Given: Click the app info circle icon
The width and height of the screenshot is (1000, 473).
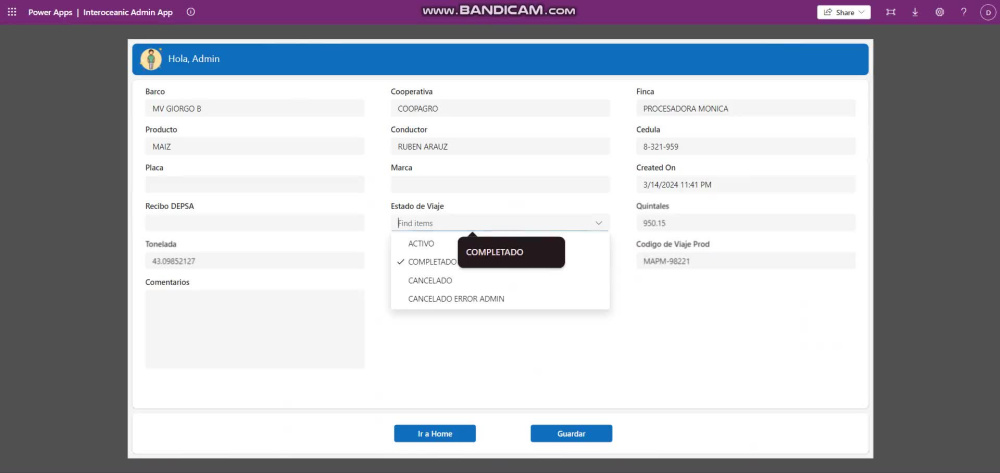Looking at the screenshot, I should pyautogui.click(x=191, y=12).
